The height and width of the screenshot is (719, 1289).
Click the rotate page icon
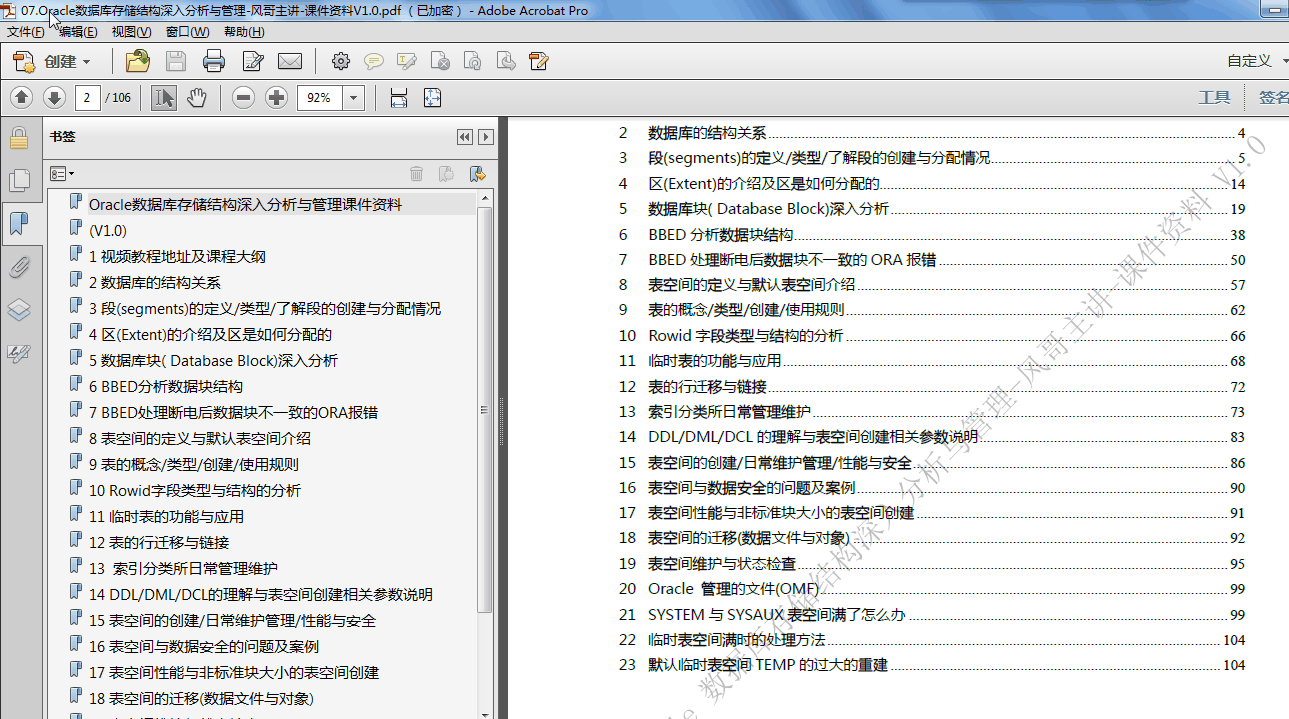coord(473,62)
